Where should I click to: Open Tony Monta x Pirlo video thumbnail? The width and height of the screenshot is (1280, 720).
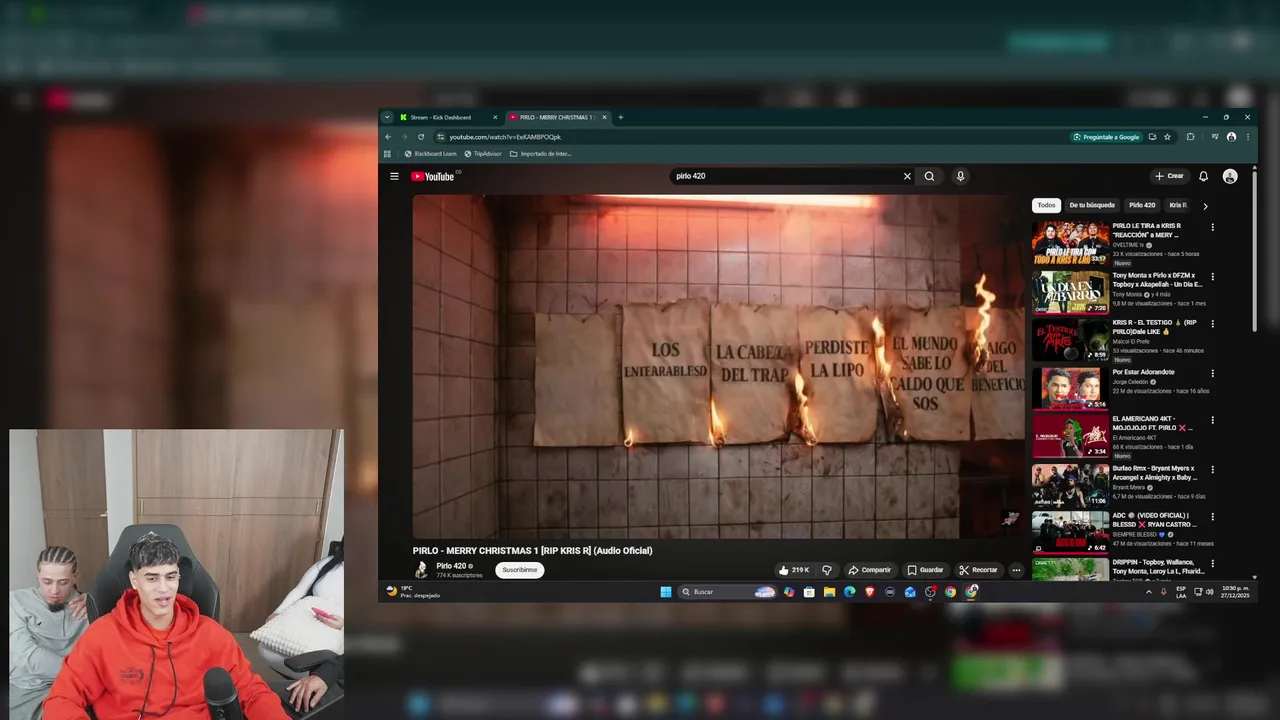(1070, 291)
